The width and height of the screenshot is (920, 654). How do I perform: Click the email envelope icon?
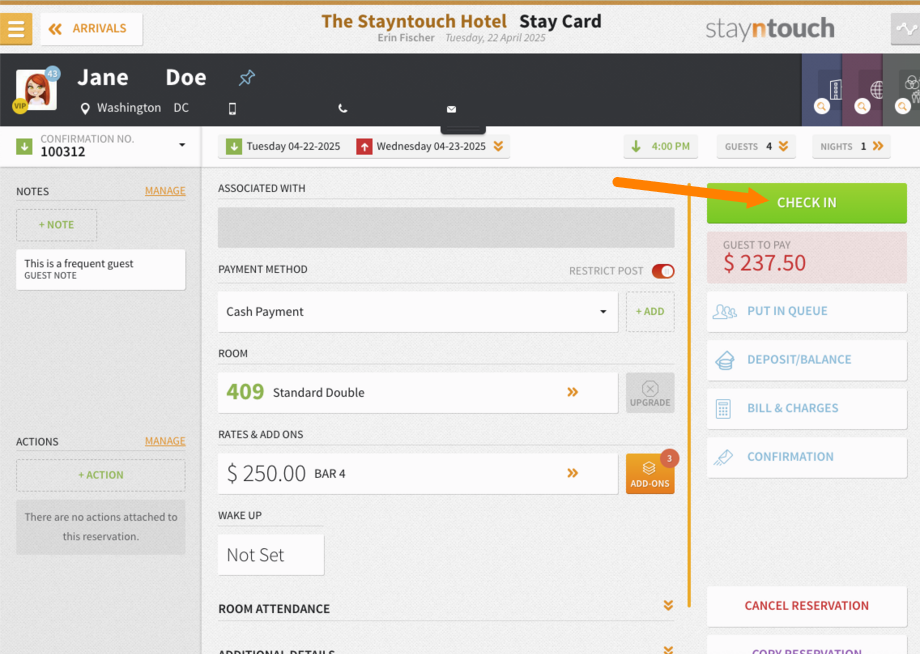pyautogui.click(x=451, y=109)
